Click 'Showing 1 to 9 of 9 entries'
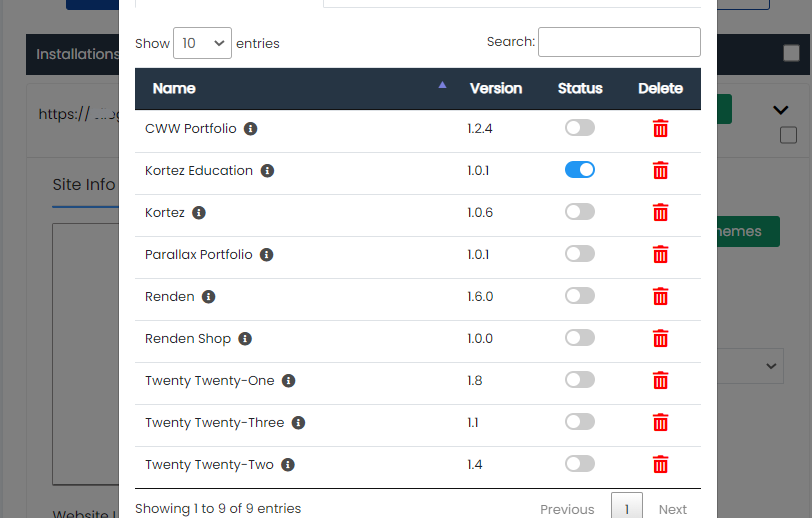Screen dimensions: 812x518 tap(218, 509)
